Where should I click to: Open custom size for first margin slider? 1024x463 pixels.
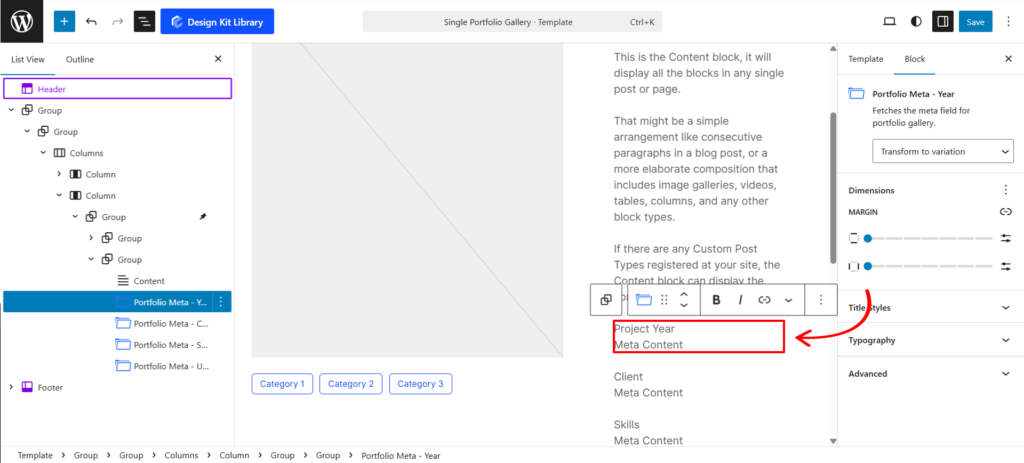coord(1005,238)
